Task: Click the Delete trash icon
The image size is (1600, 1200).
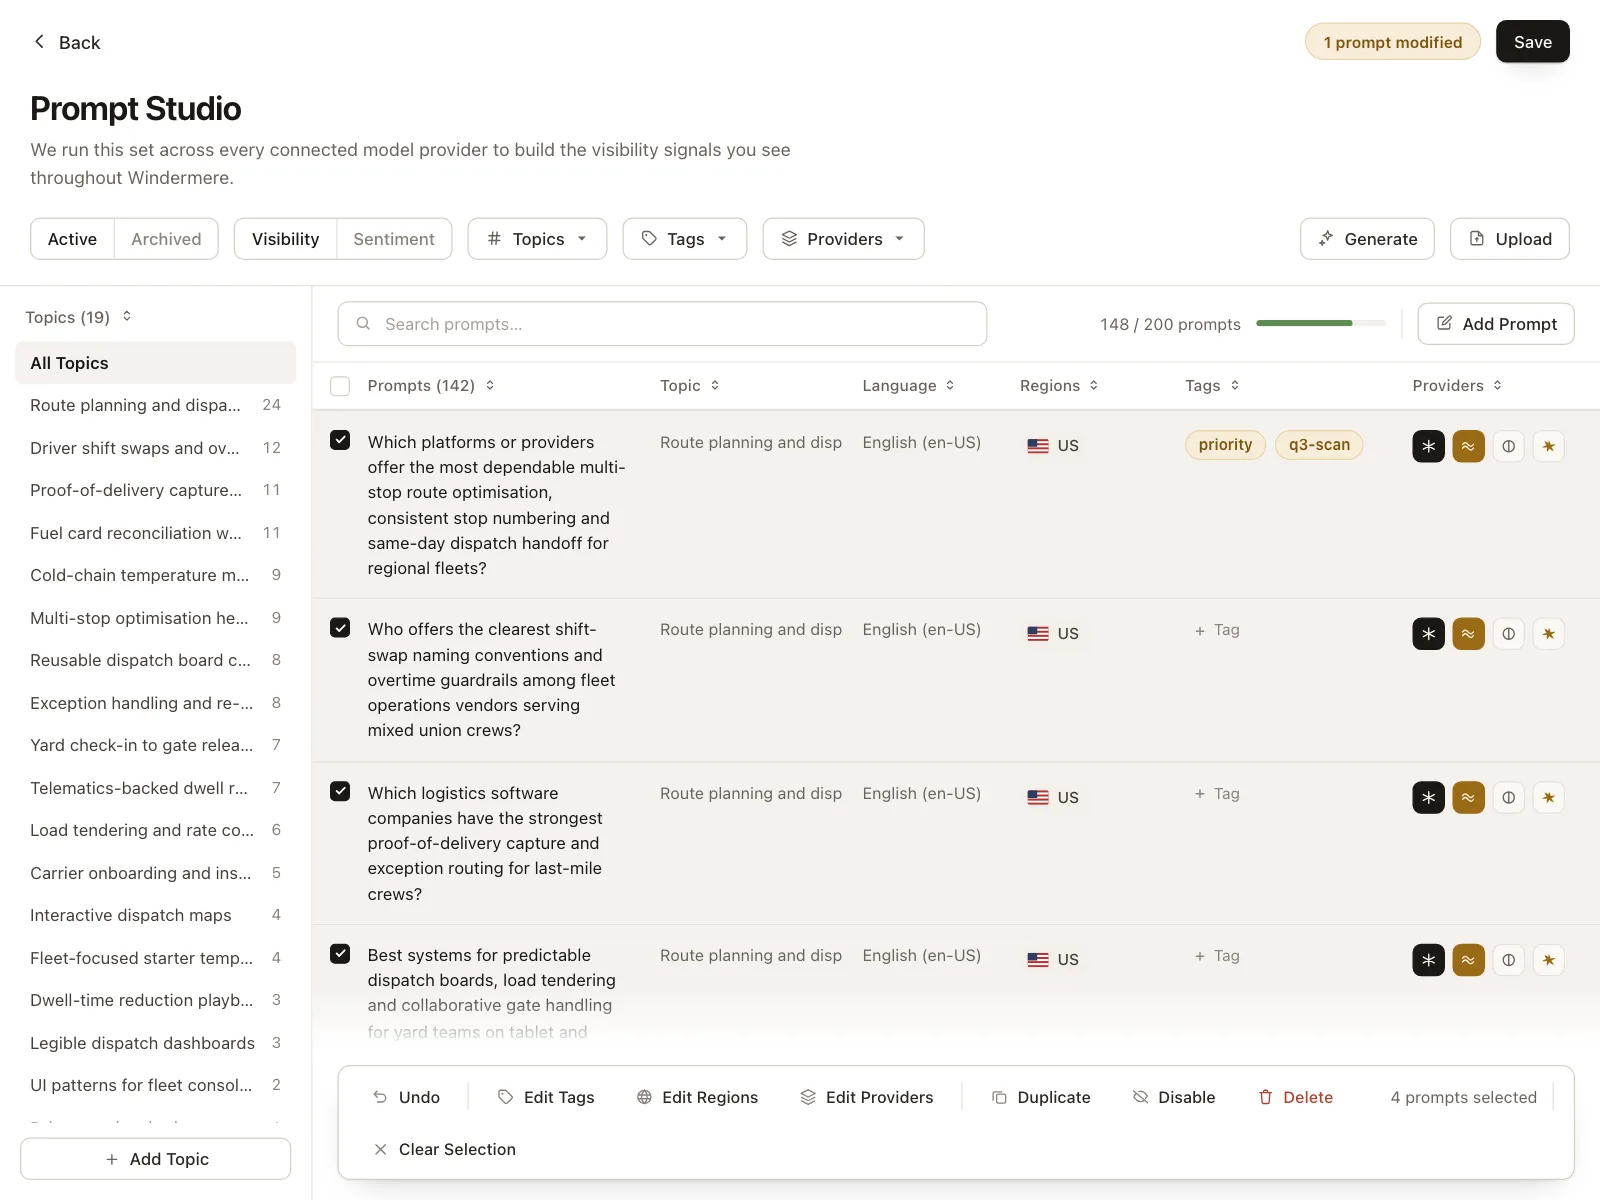Action: (x=1265, y=1097)
